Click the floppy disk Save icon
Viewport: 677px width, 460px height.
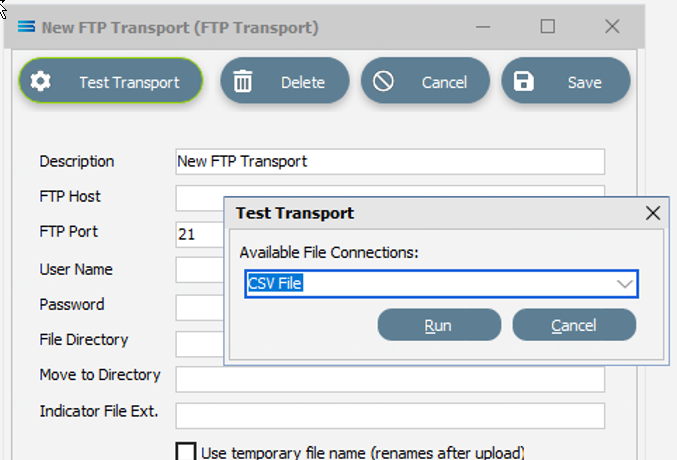point(524,82)
